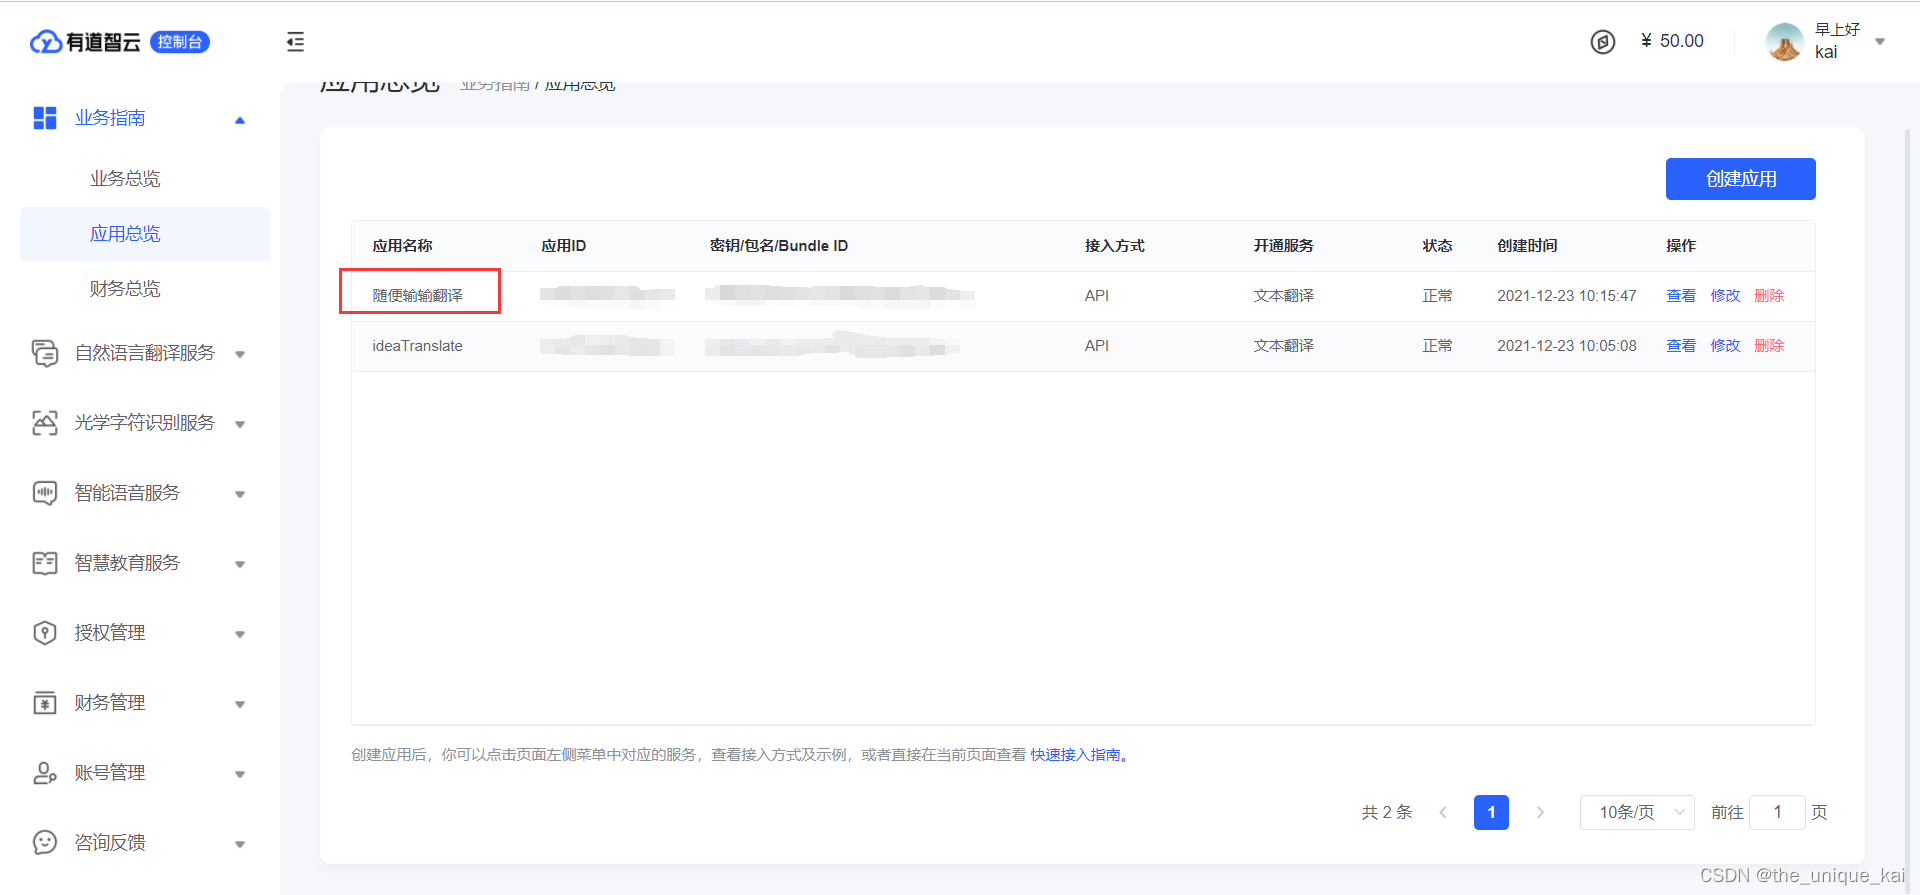Screen dimensions: 1920x895
Task: Click the 创建时间 column header
Action: (x=1527, y=246)
